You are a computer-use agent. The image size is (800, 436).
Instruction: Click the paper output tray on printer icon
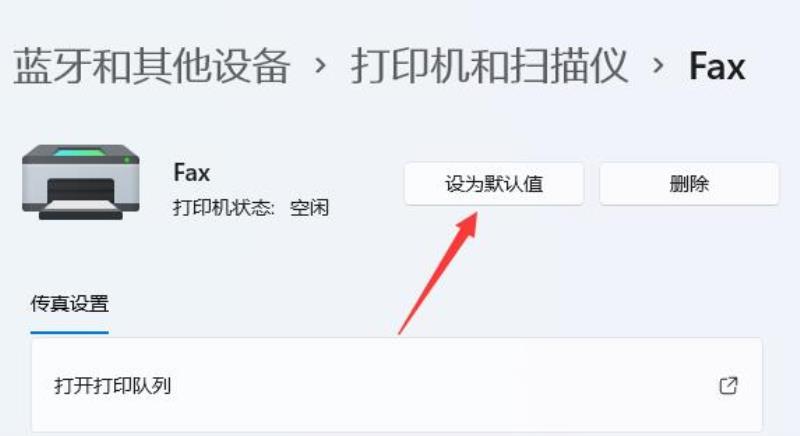(x=81, y=207)
